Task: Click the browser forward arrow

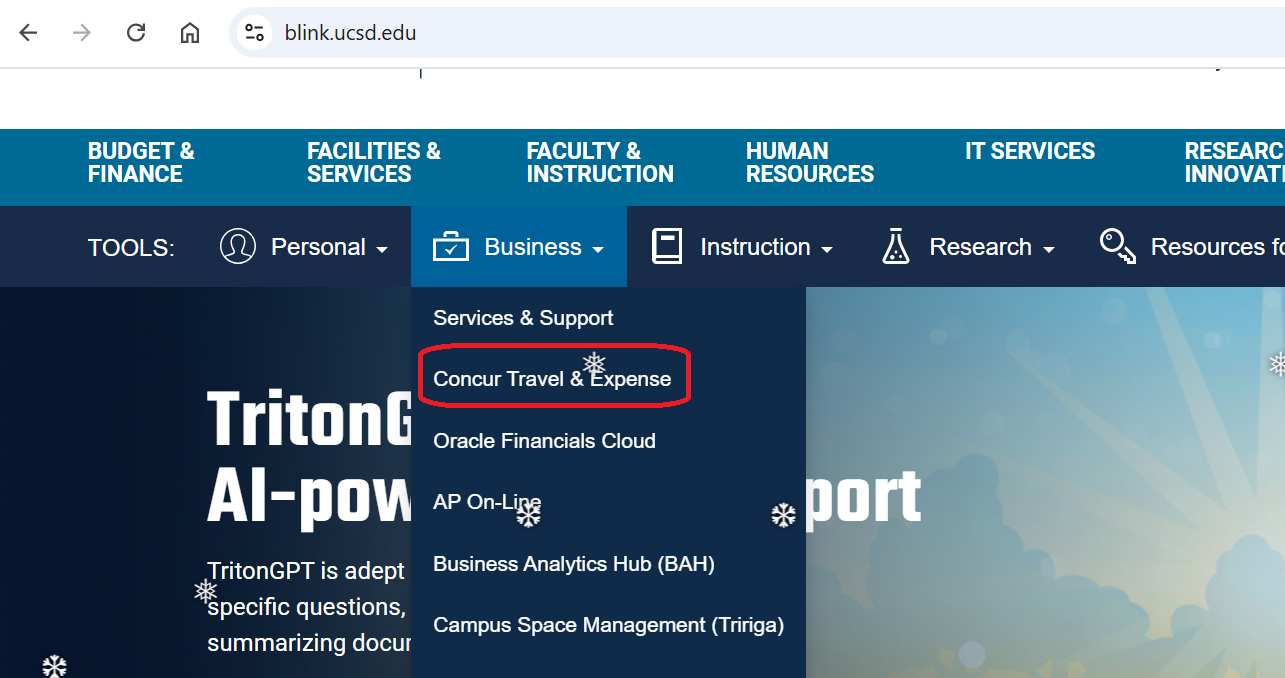Action: pos(82,33)
